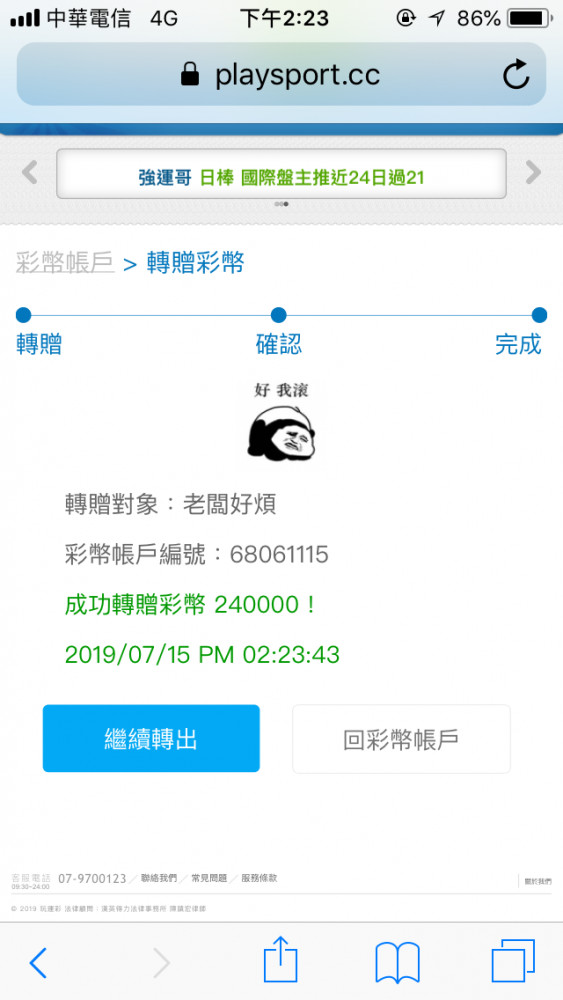Screen dimensions: 563x1000
Task: Tap the Safari back arrow icon
Action: click(38, 962)
